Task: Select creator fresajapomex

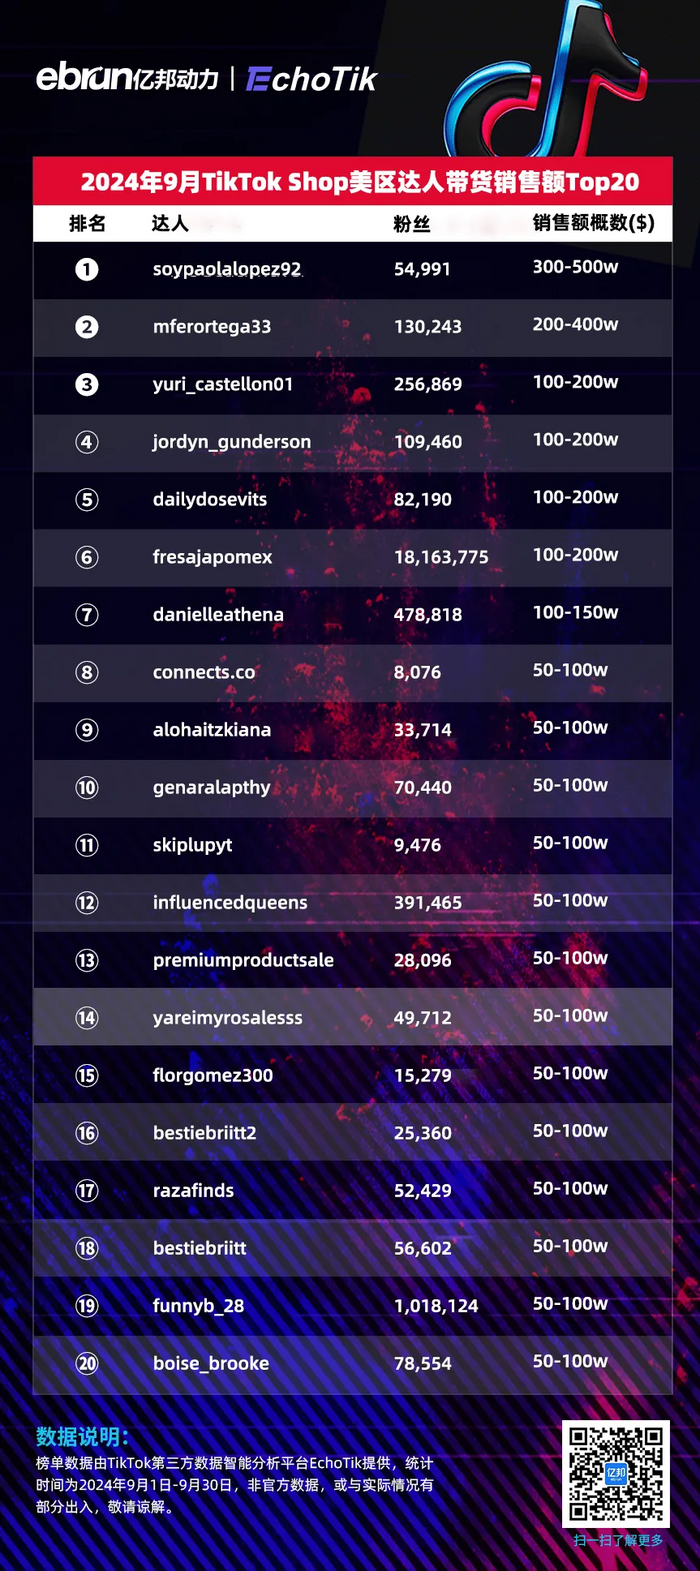Action: tap(212, 557)
